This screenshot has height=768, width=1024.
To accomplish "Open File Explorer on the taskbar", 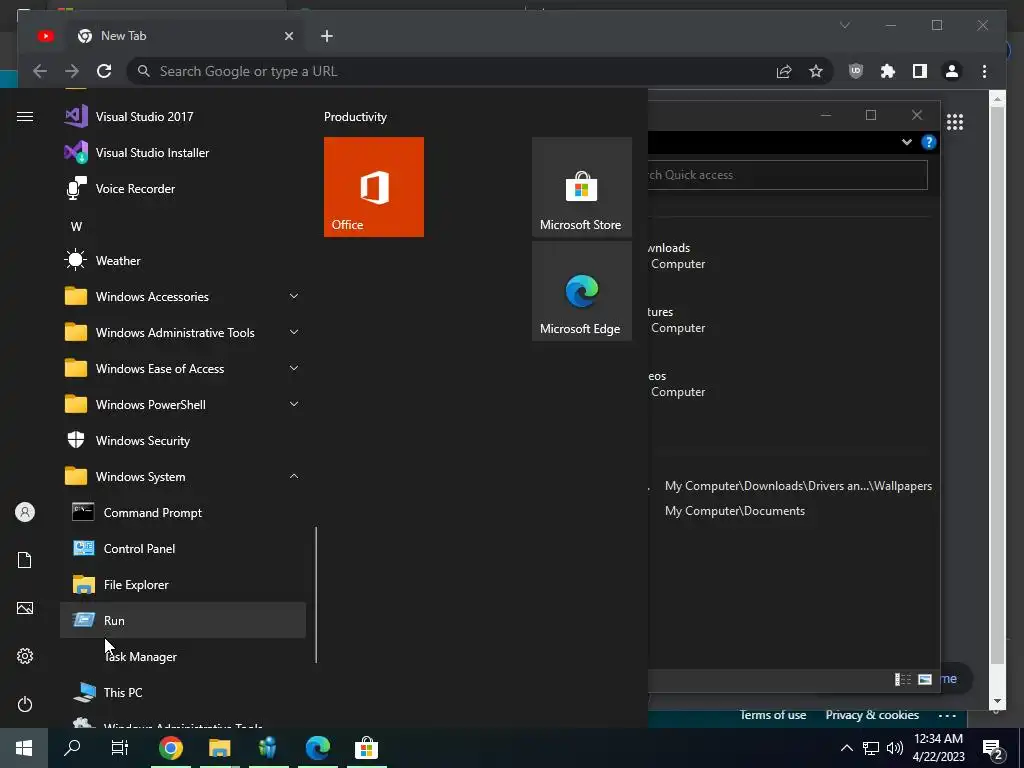I will 219,748.
